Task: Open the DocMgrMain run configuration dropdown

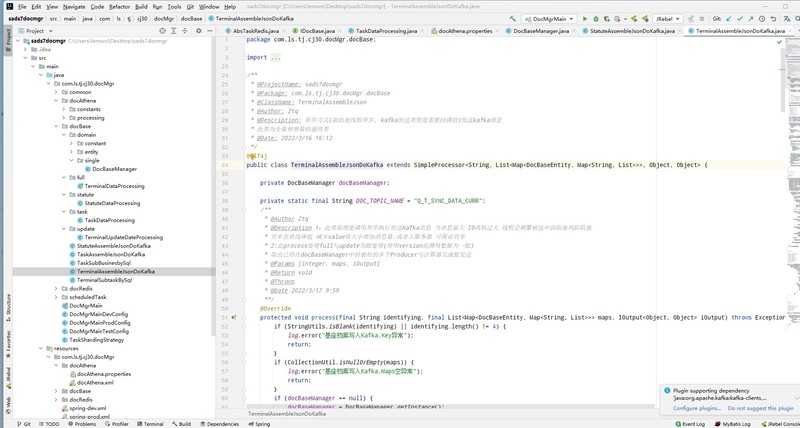Action: click(x=548, y=19)
